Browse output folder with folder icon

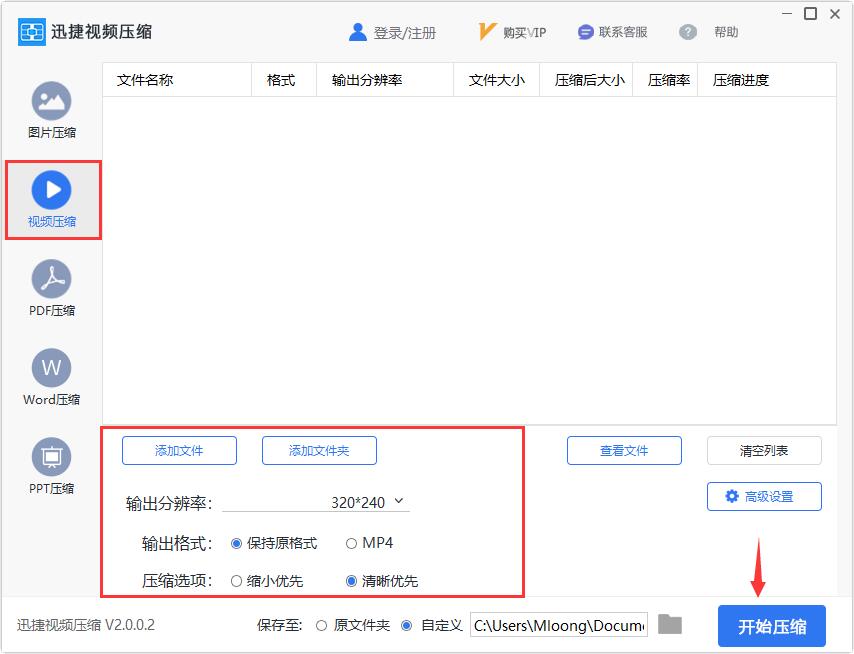click(670, 624)
